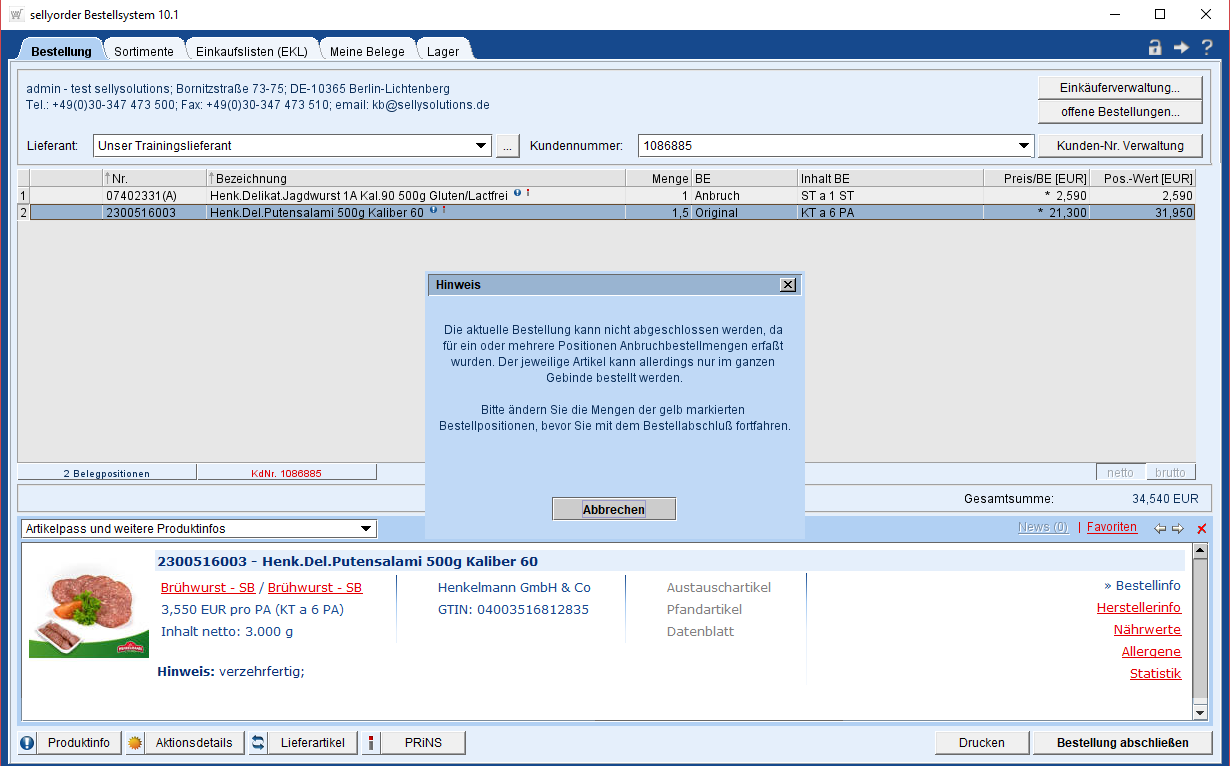
Task: Go to next product info with right arrow
Action: 1177,528
